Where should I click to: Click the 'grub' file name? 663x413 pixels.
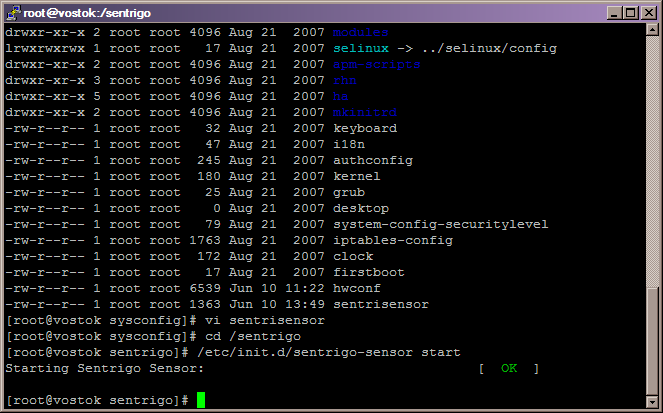pyautogui.click(x=348, y=193)
